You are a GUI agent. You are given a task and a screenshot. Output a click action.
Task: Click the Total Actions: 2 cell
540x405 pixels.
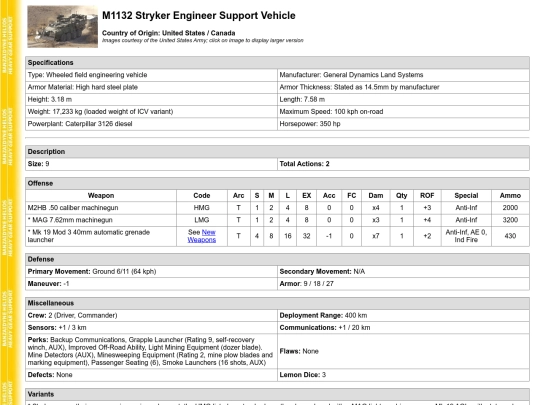pos(403,164)
